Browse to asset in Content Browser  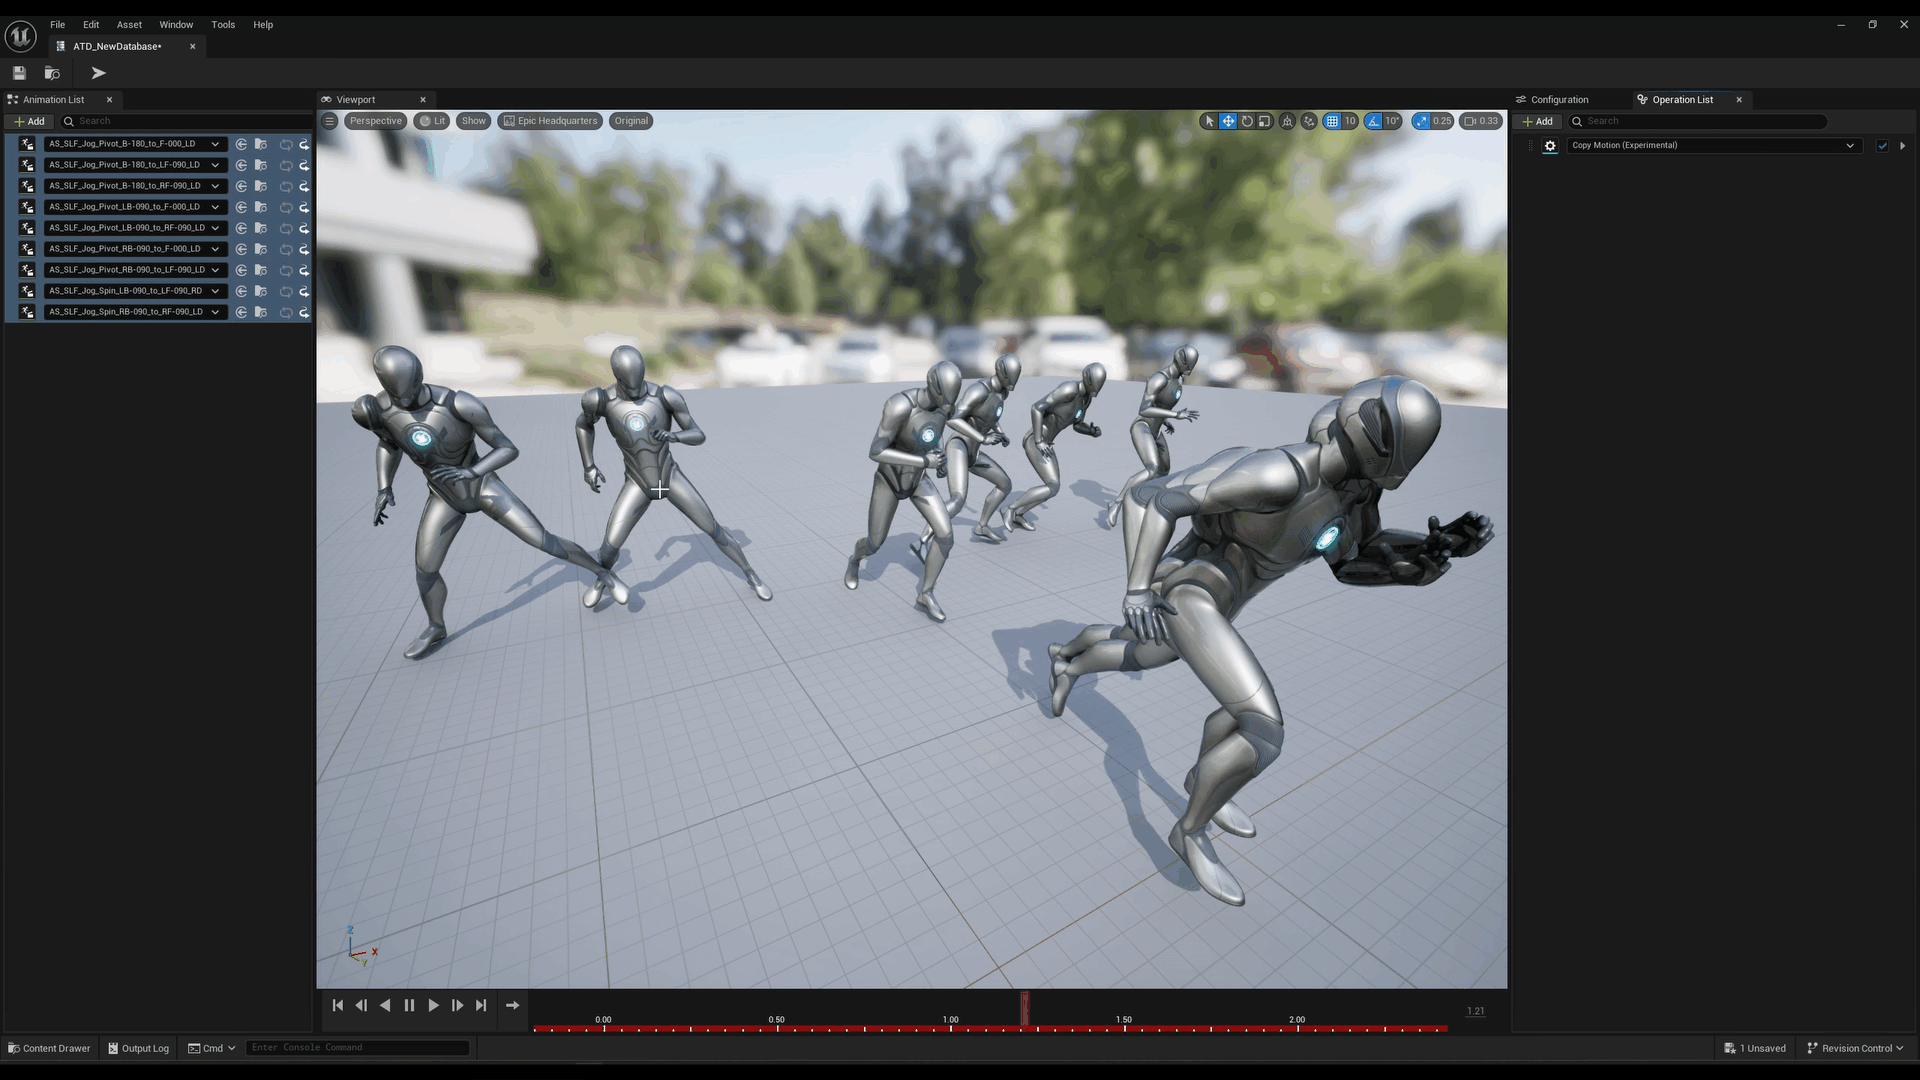point(52,73)
